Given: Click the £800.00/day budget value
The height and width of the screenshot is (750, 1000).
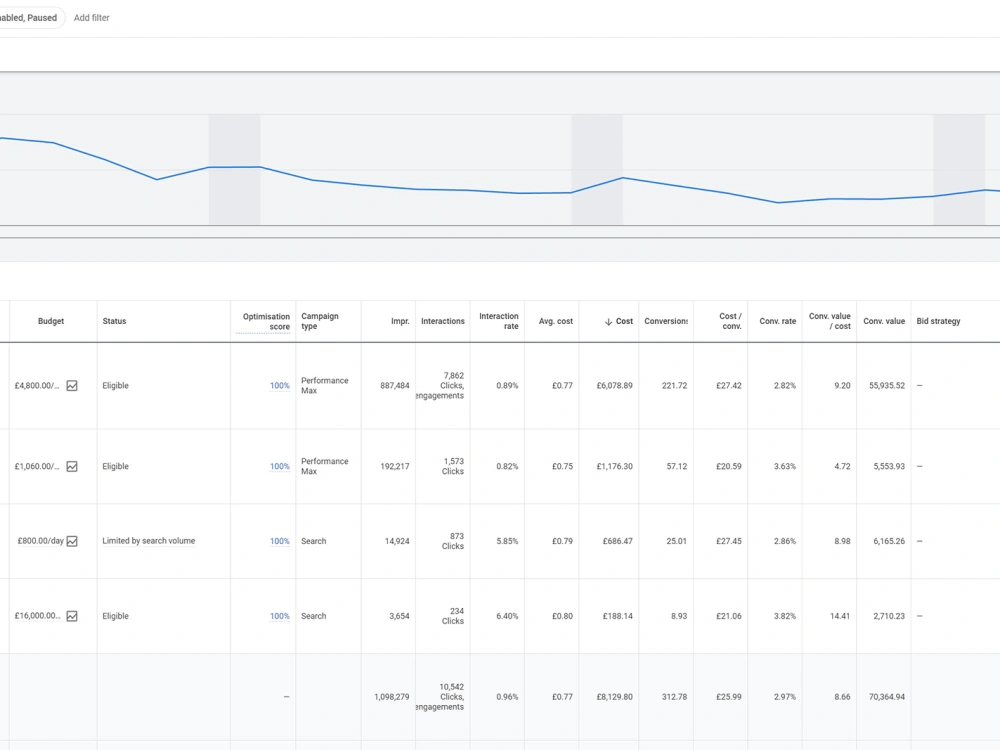Looking at the screenshot, I should [40, 541].
